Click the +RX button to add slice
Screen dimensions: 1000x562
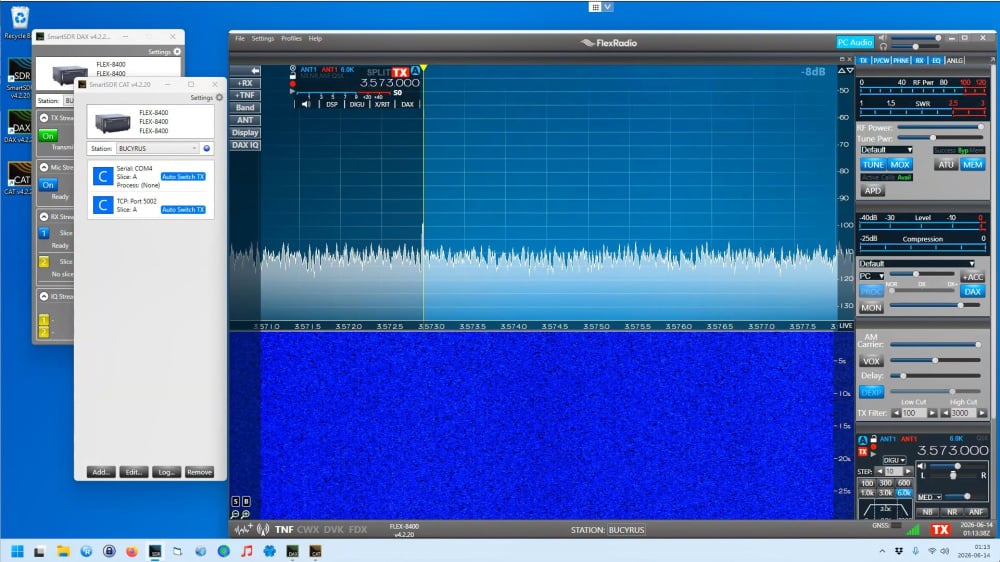point(245,83)
